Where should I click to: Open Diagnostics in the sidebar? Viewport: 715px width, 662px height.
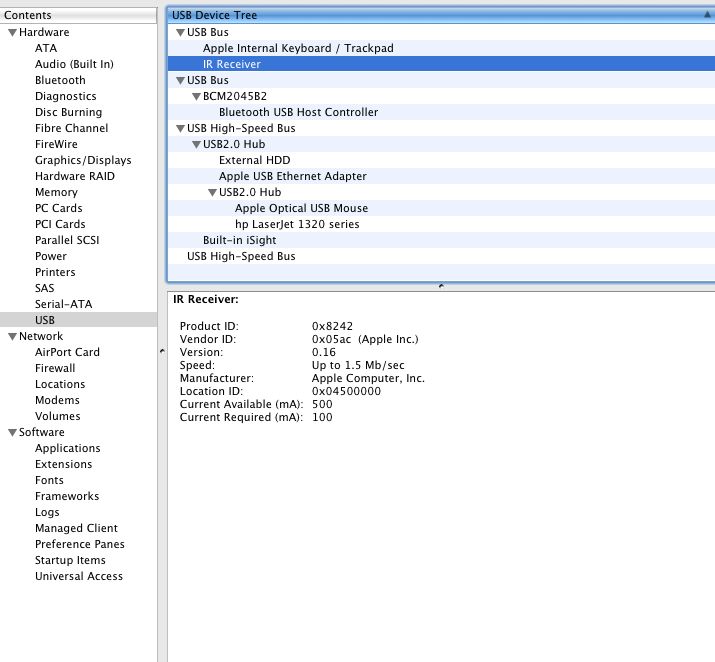point(66,96)
